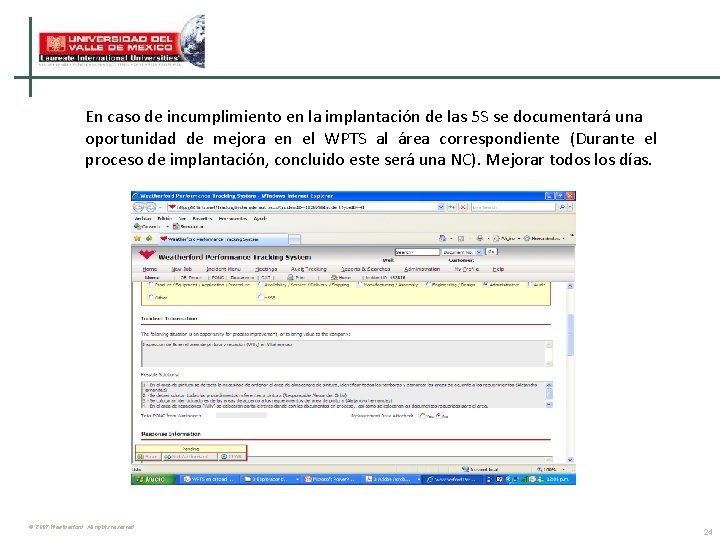Open the Meetings navigation link
This screenshot has height=540, width=720.
pyautogui.click(x=266, y=269)
